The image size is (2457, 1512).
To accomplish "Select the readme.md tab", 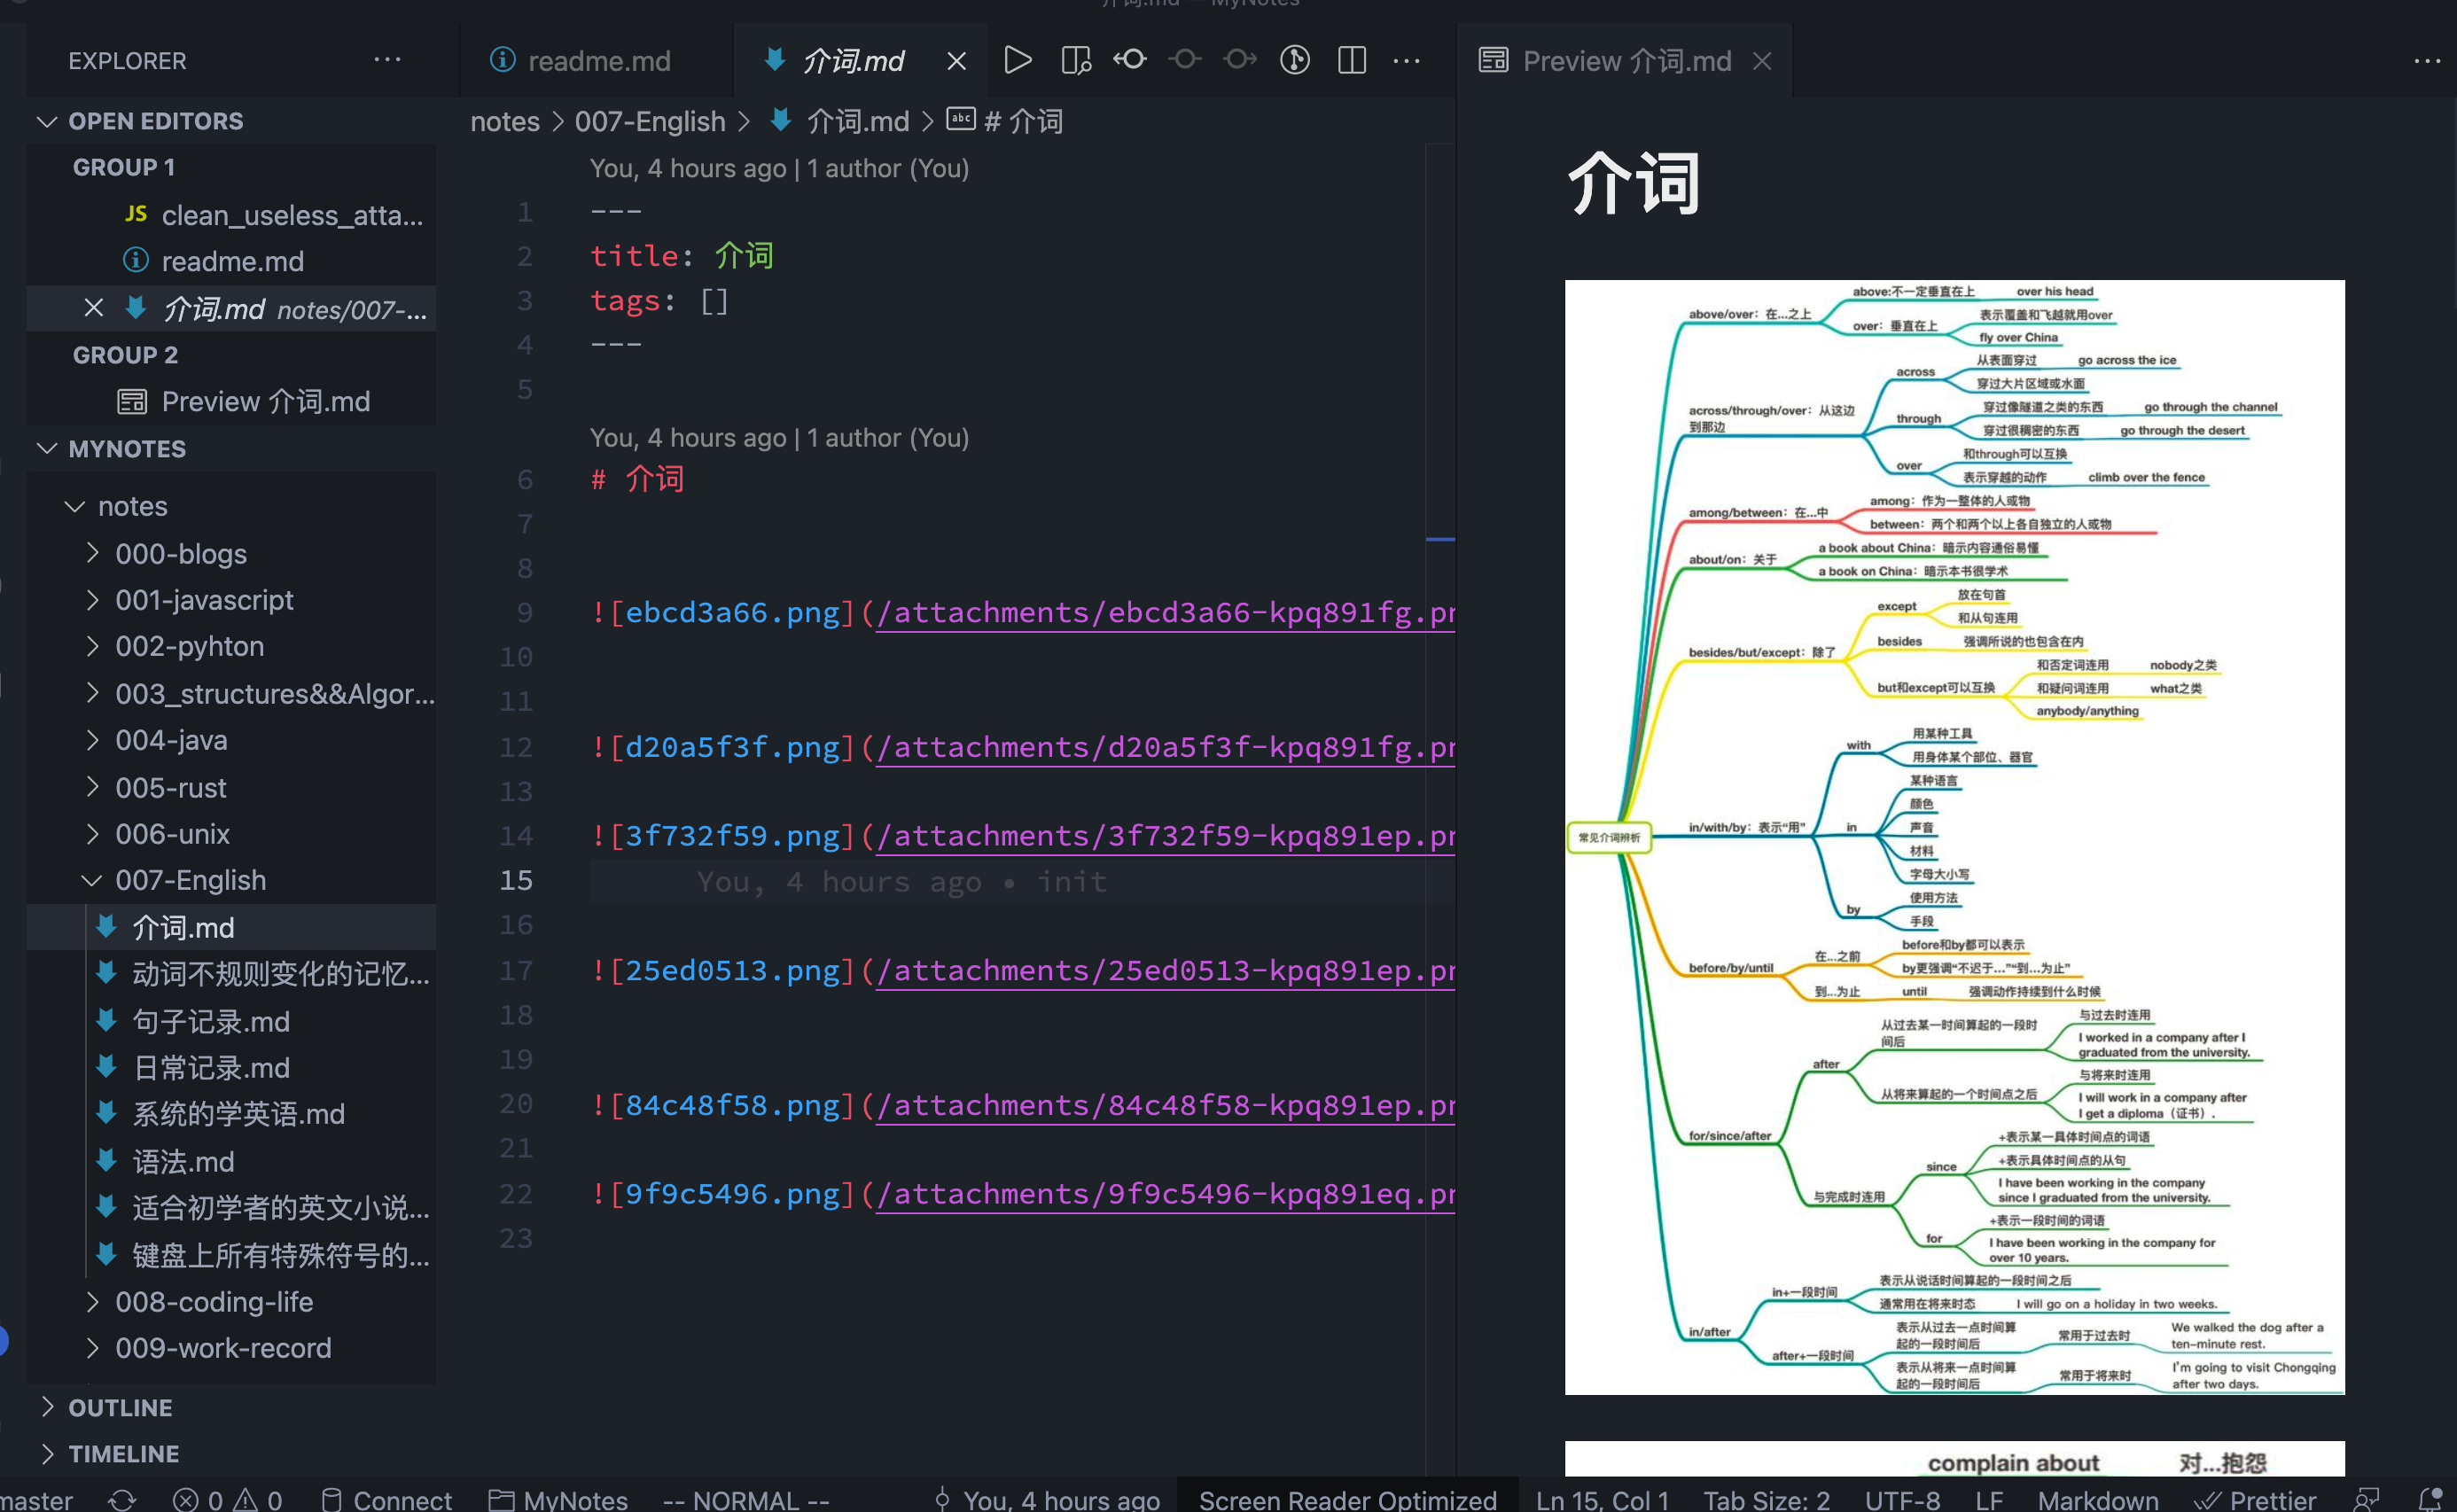I will 588,59.
